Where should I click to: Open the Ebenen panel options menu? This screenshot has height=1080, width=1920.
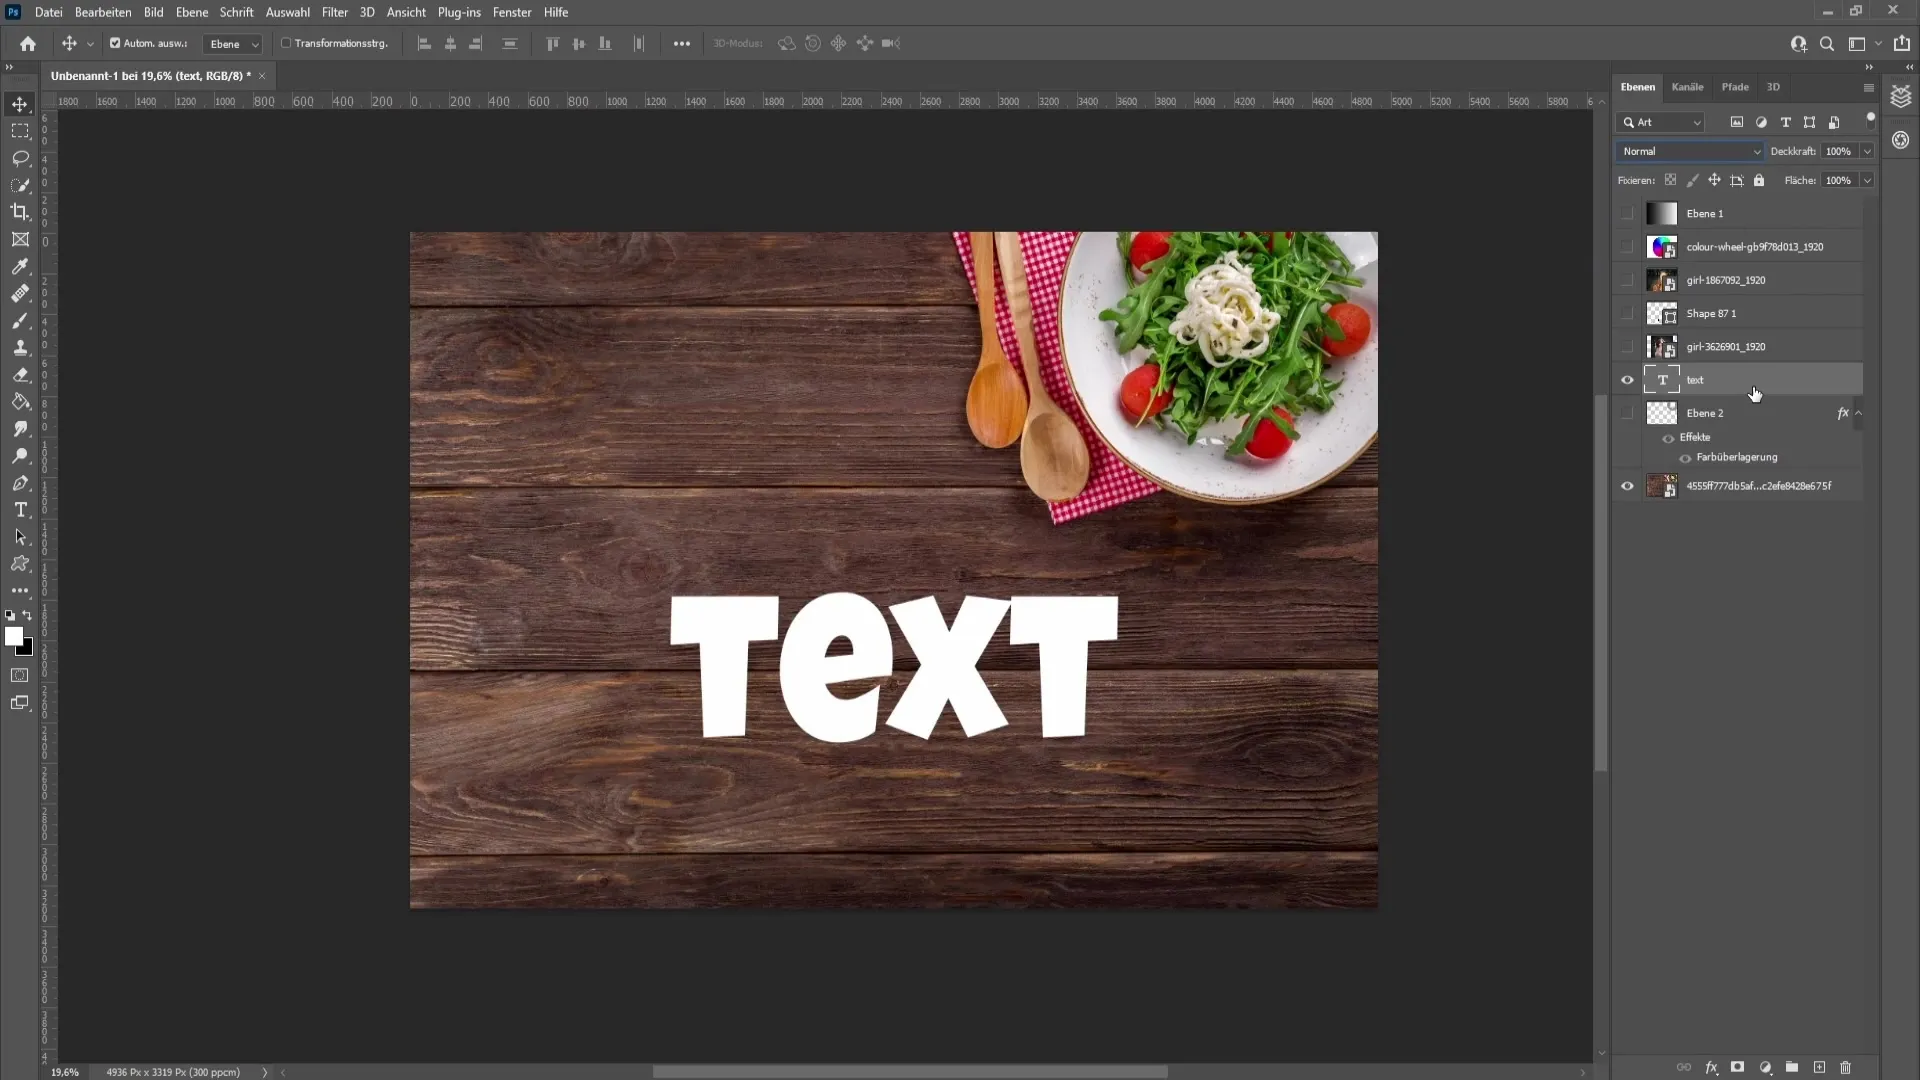click(1867, 87)
